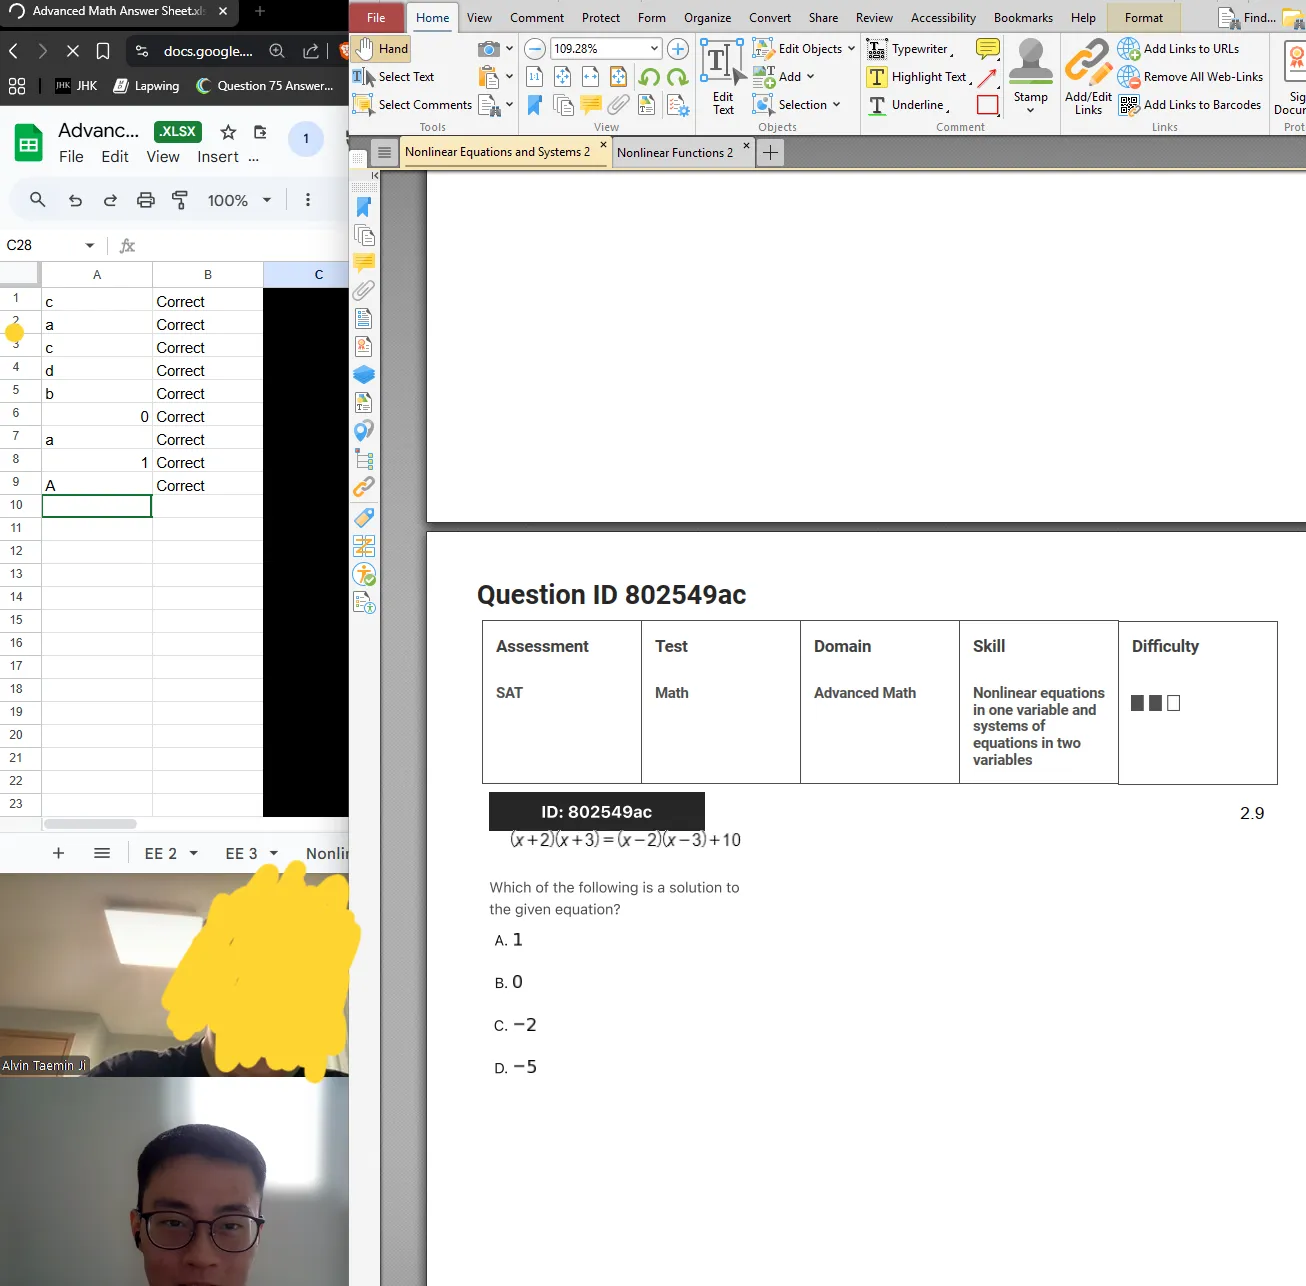Click the sticky note comment icon in the ribbon
Screen dimensions: 1306x1286
click(x=988, y=48)
